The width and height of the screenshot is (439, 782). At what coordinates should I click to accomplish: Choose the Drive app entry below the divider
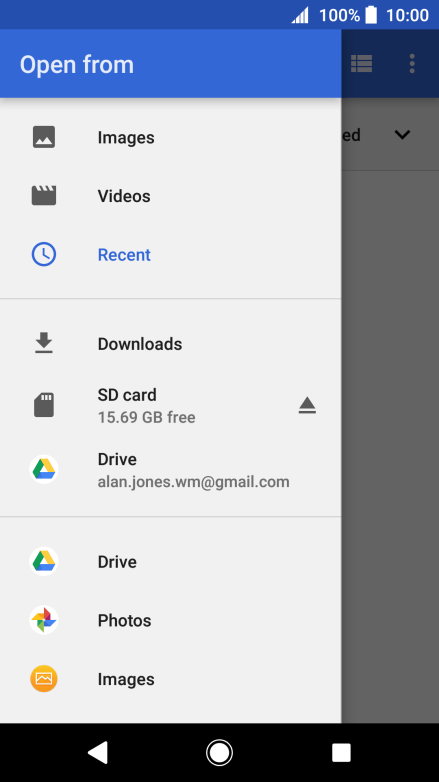[x=171, y=562]
